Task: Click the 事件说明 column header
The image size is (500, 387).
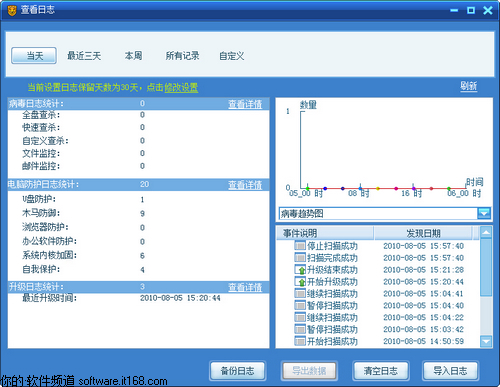Action: (x=325, y=233)
